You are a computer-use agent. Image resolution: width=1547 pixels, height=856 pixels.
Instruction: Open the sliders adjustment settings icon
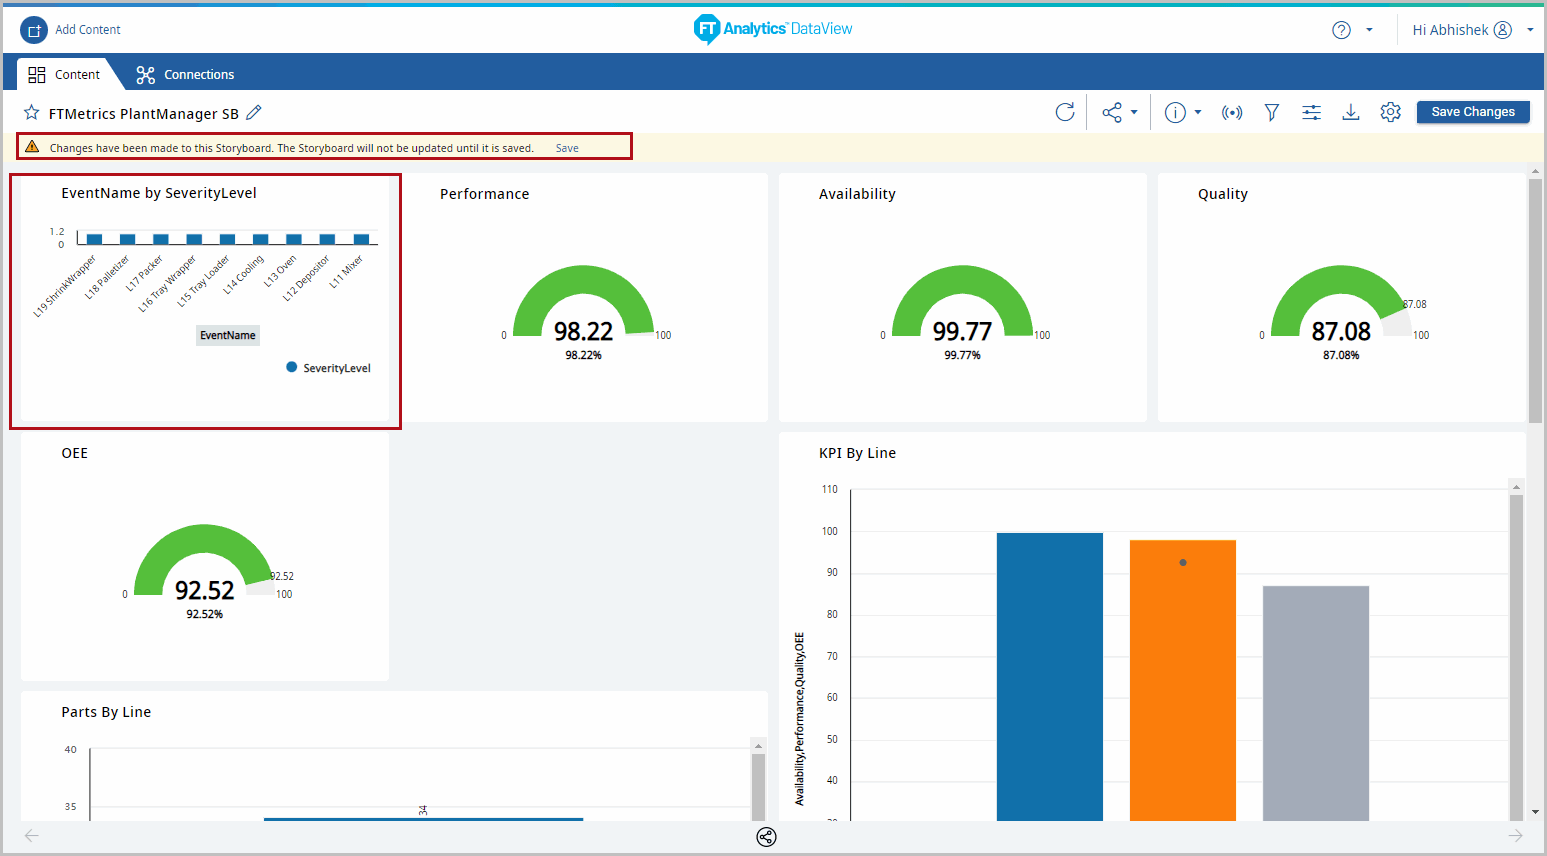1311,112
